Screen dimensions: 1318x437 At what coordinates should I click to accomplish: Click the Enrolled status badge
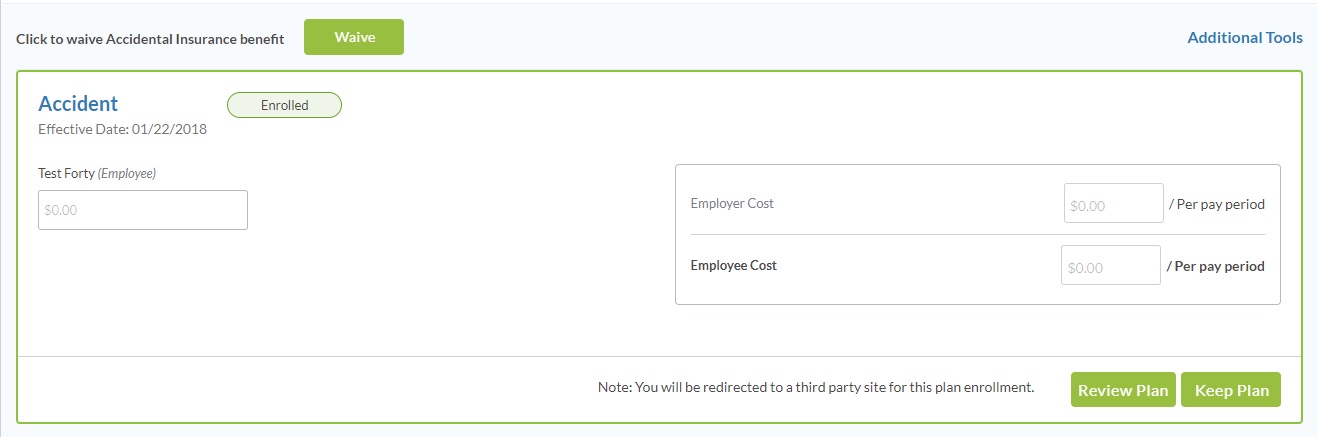click(284, 105)
